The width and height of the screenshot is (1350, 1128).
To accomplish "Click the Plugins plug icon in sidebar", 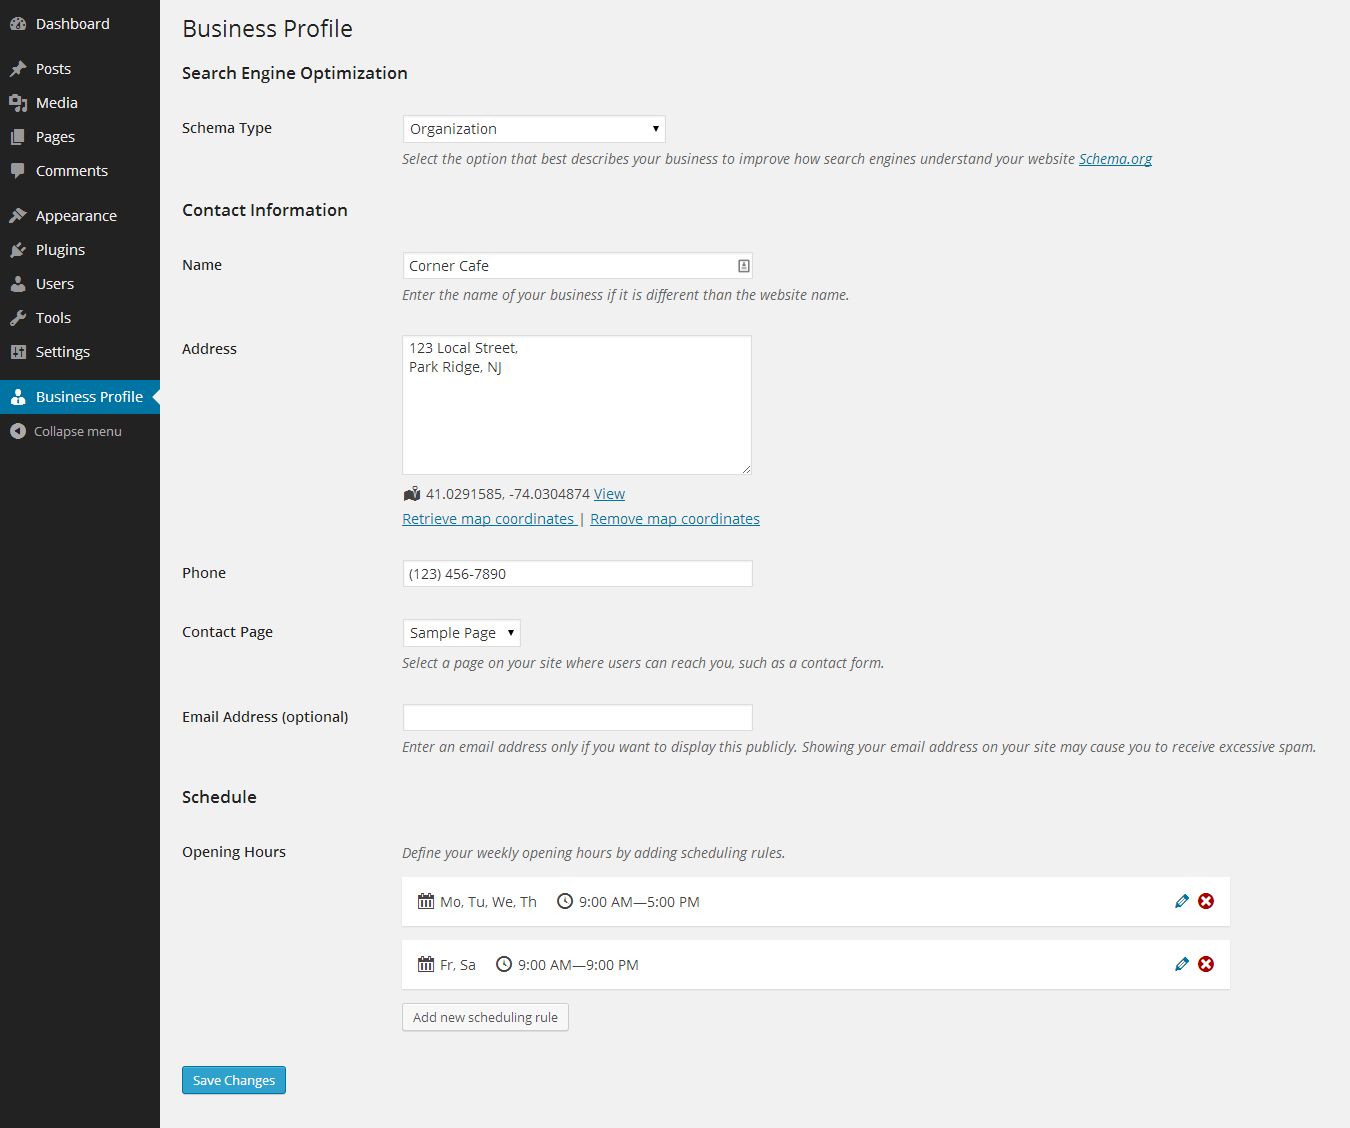I will (18, 250).
